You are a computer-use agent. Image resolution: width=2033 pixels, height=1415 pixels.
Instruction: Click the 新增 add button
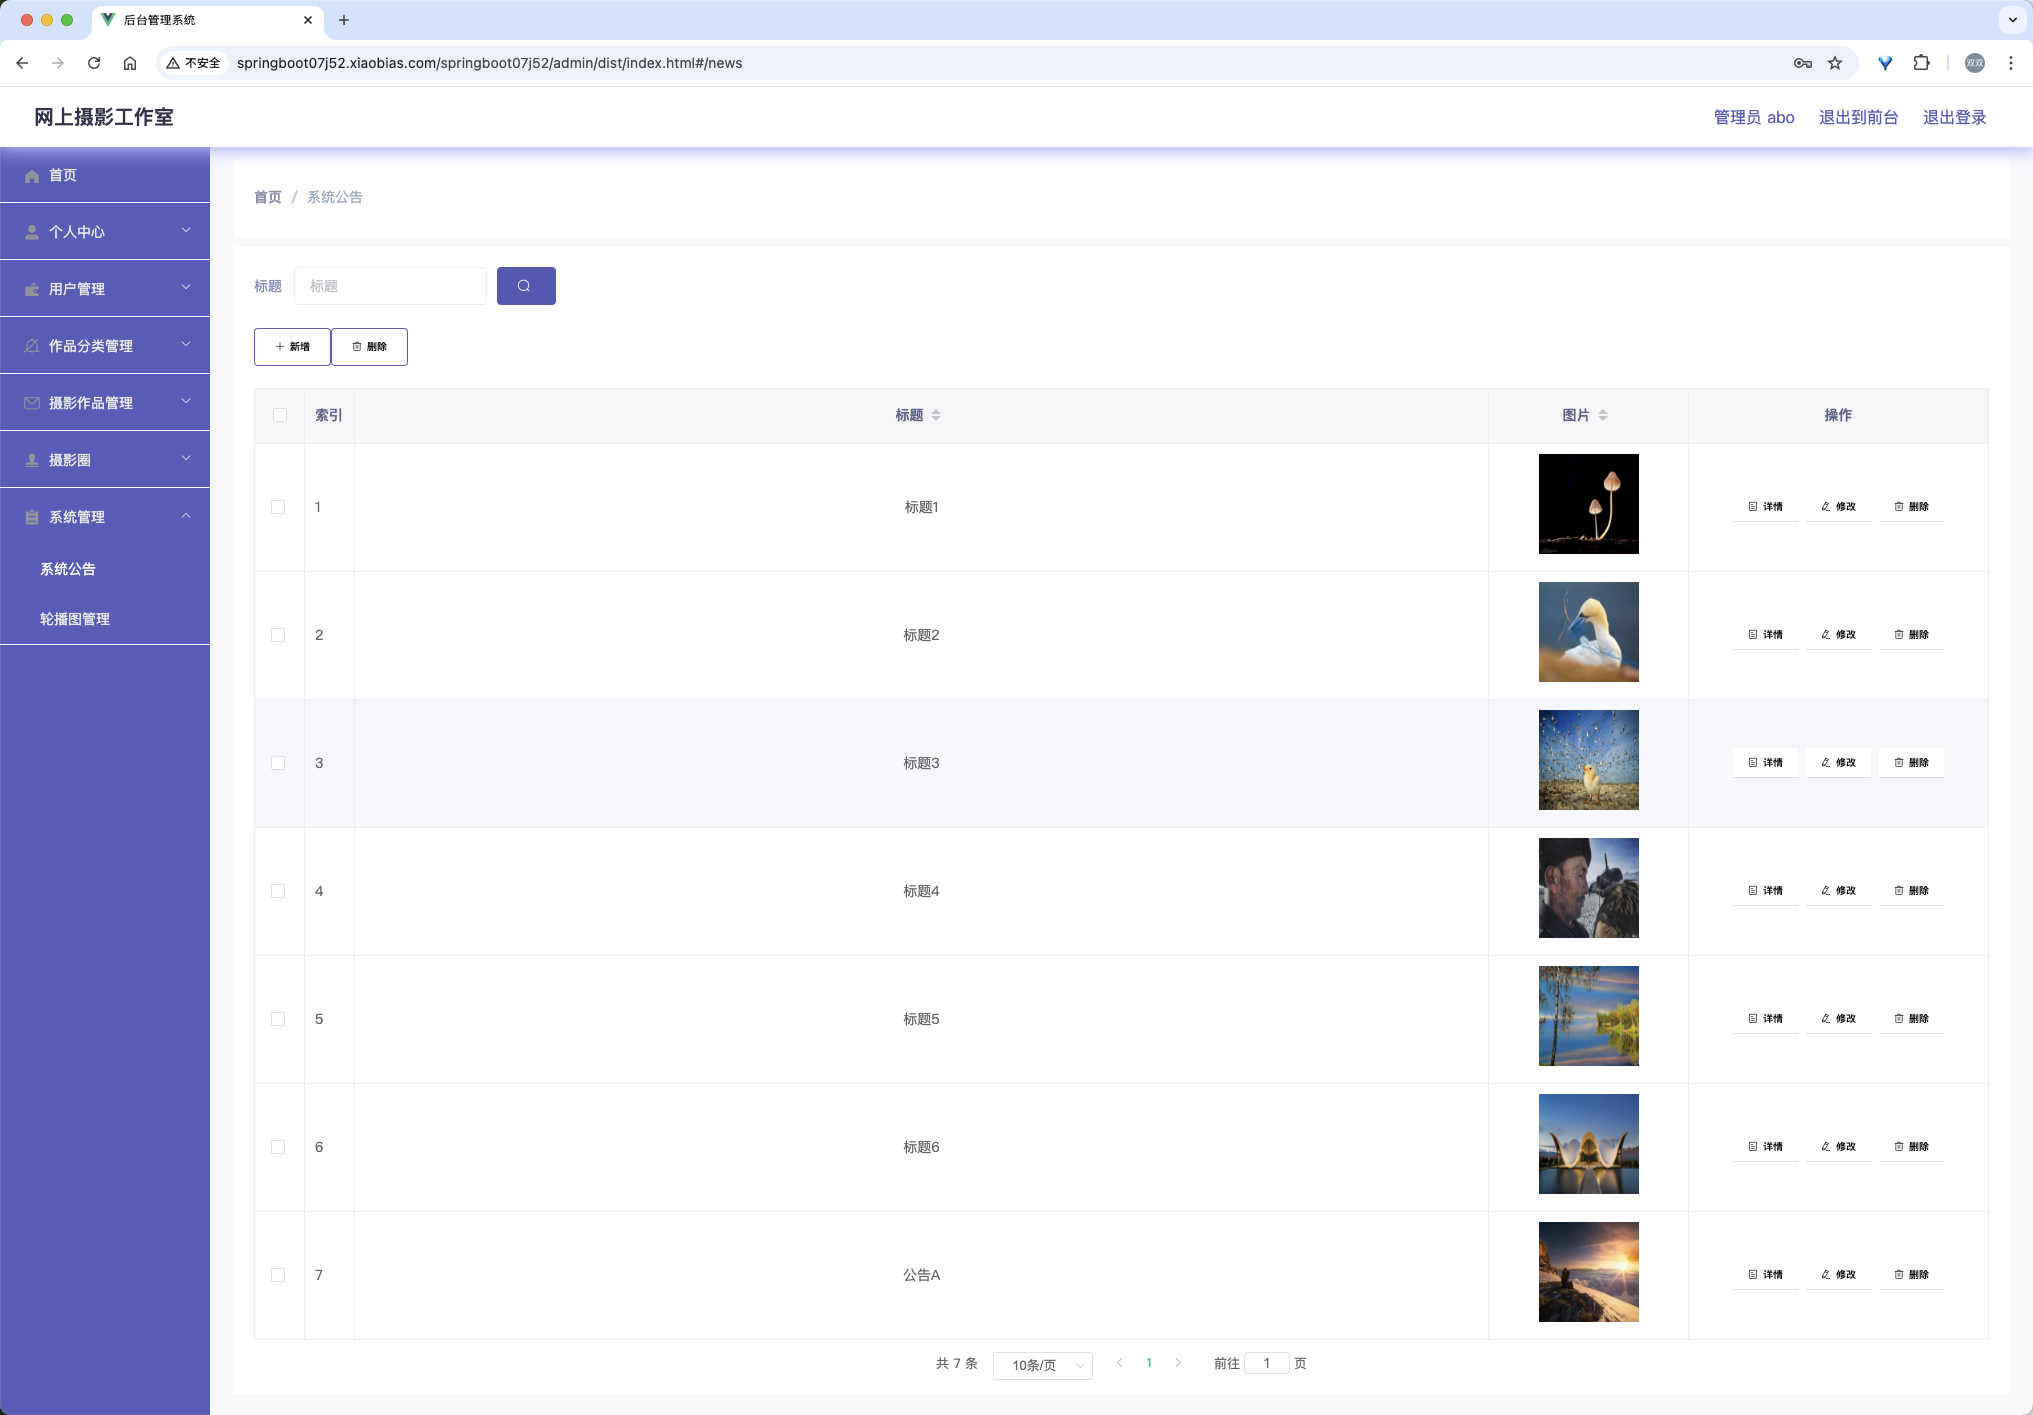[292, 347]
